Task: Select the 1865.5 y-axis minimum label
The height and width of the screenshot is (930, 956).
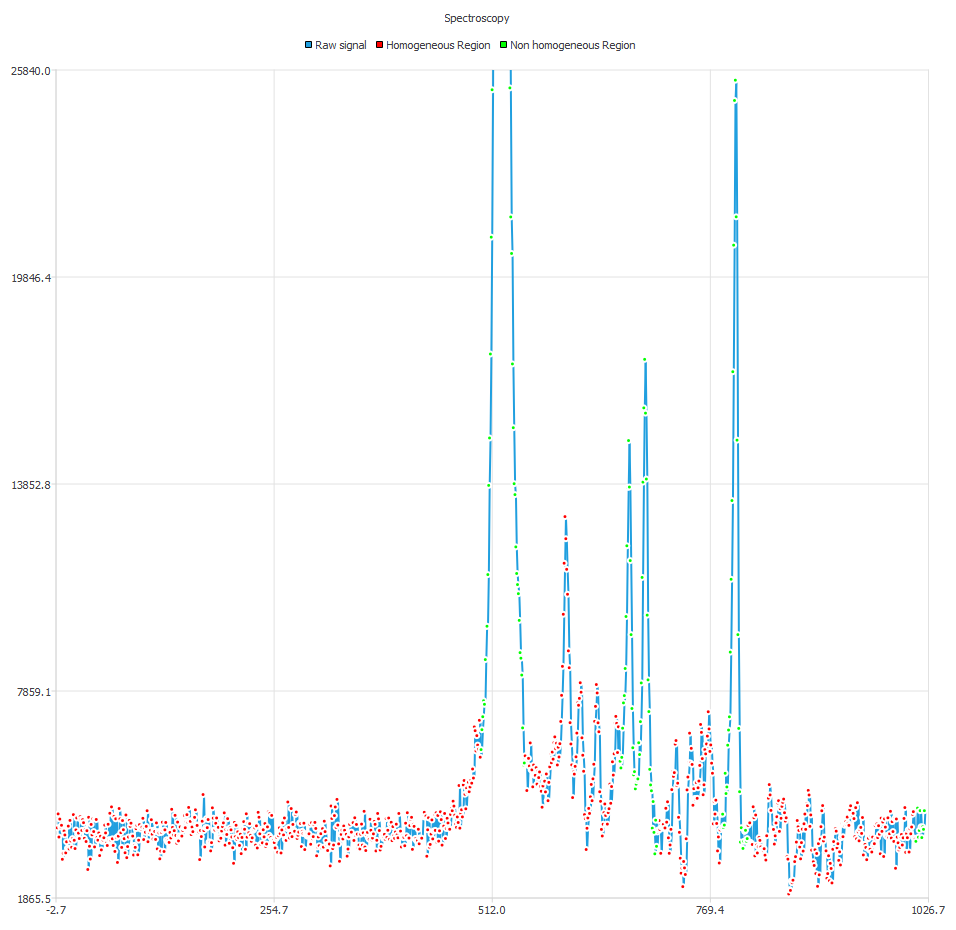Action: click(33, 899)
